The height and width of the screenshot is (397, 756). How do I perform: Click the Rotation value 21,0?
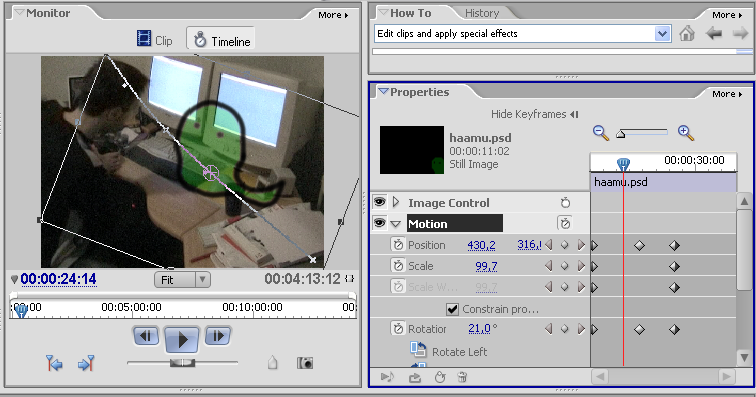point(479,329)
